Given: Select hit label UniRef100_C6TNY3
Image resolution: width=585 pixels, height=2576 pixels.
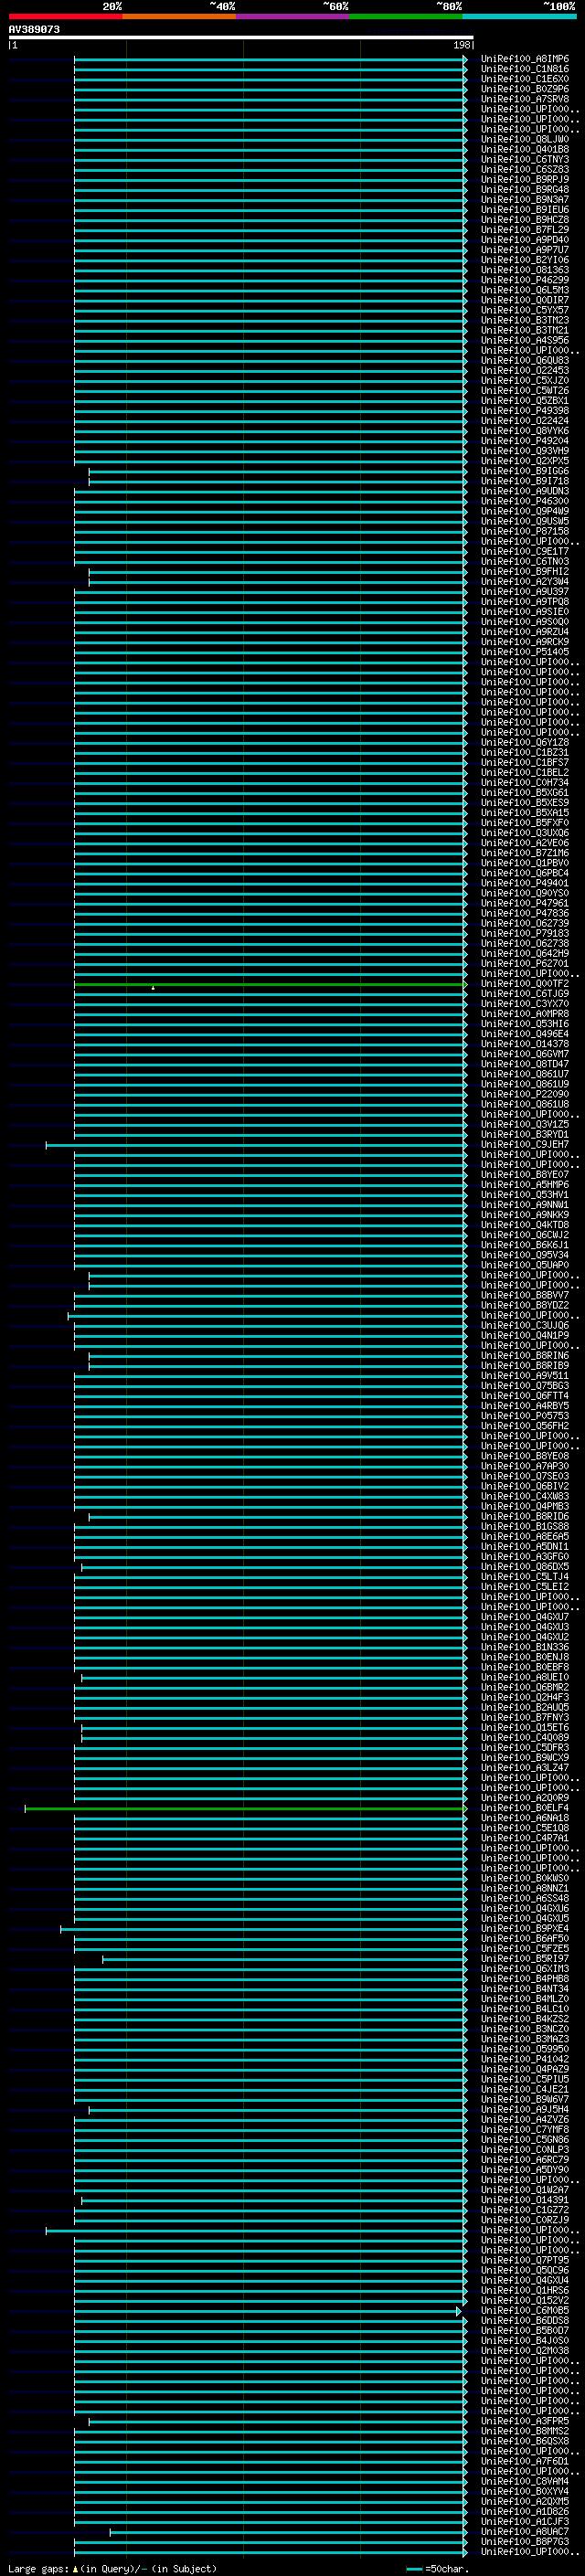Looking at the screenshot, I should (x=525, y=160).
